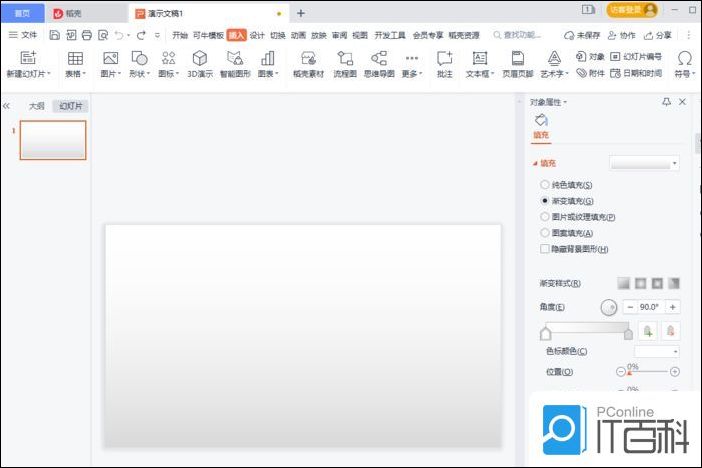Open the File (文件) menu
The height and width of the screenshot is (468, 702).
click(x=23, y=35)
